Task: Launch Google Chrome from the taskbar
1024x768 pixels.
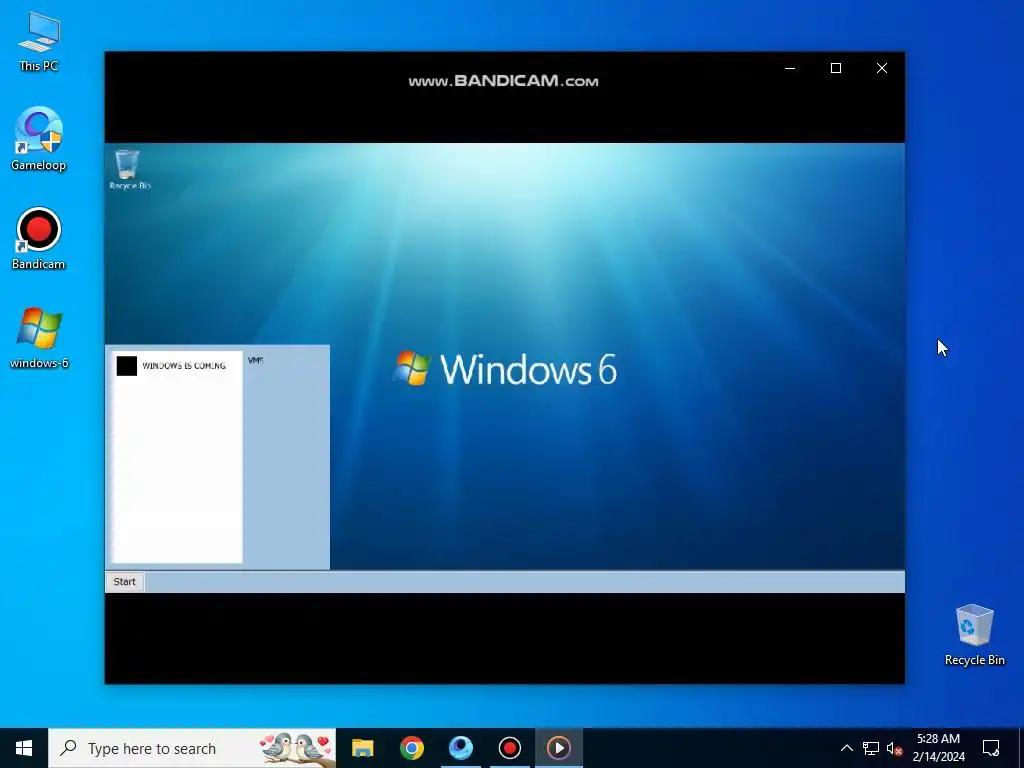Action: [411, 748]
